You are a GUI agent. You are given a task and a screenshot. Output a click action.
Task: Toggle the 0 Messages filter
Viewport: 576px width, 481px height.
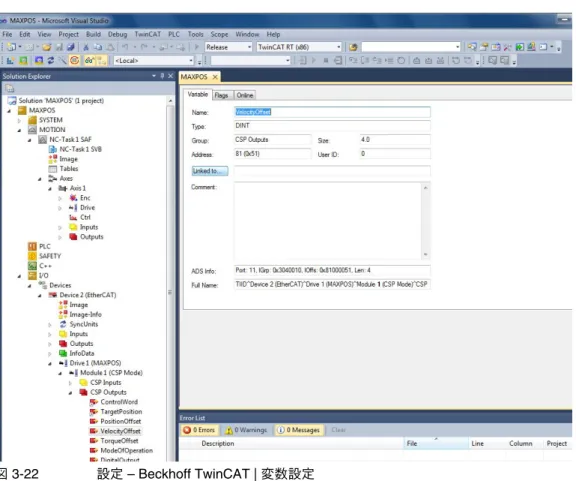pyautogui.click(x=299, y=430)
